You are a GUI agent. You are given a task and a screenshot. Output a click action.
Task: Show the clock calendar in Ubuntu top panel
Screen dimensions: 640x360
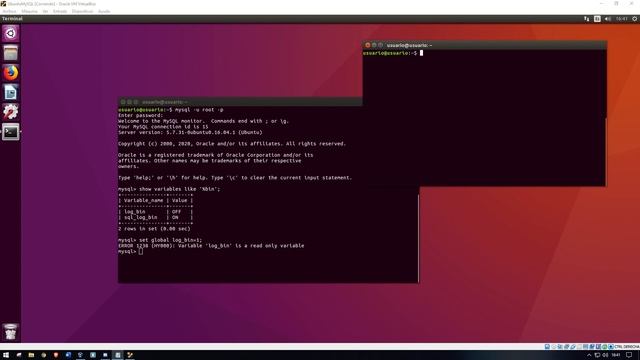tap(622, 19)
